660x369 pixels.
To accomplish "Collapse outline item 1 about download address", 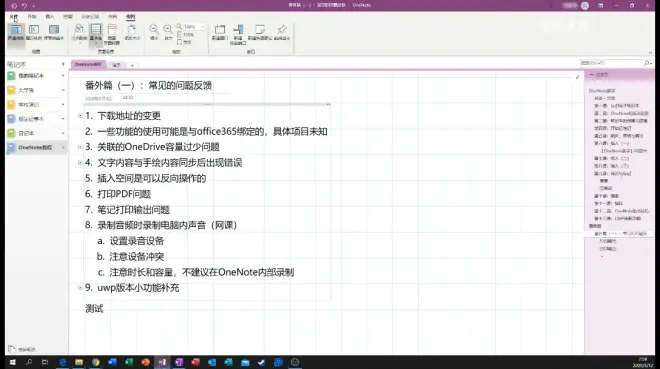I will (x=80, y=116).
